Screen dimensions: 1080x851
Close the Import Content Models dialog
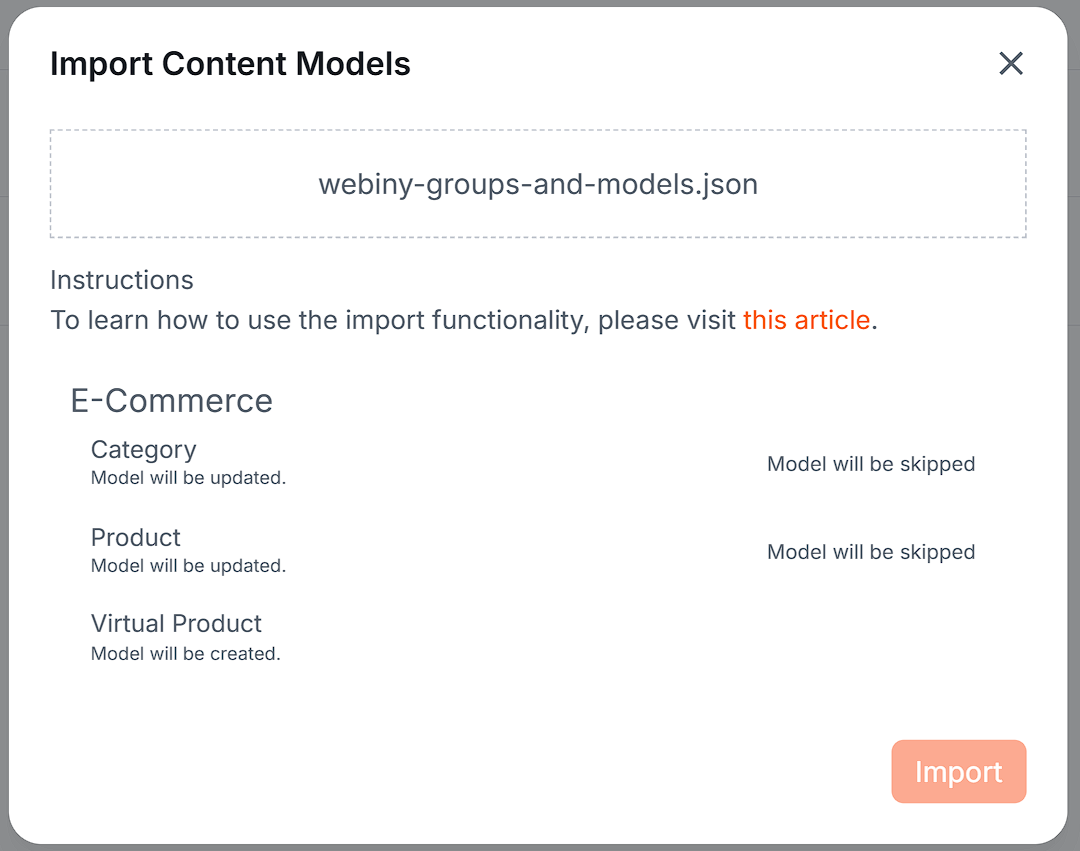[1011, 63]
